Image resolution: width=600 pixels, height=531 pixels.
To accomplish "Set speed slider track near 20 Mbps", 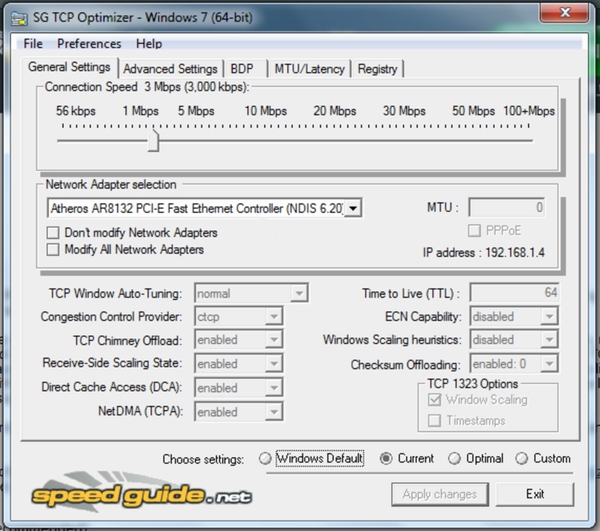I will 335,140.
